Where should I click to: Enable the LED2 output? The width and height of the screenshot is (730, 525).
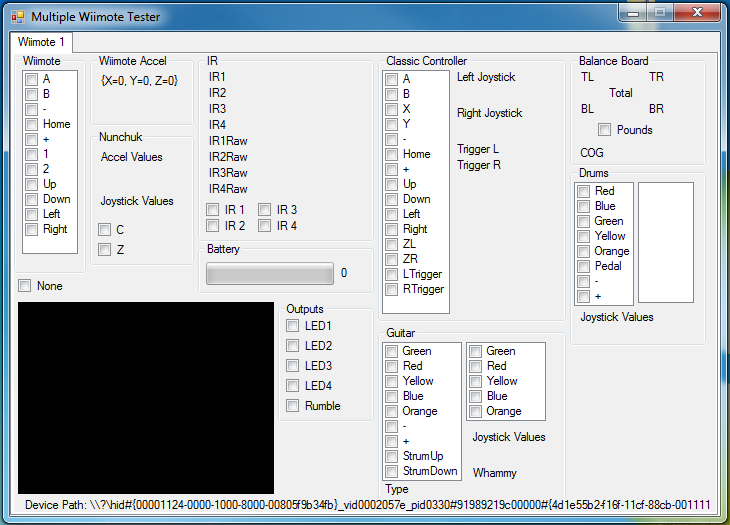pos(292,346)
